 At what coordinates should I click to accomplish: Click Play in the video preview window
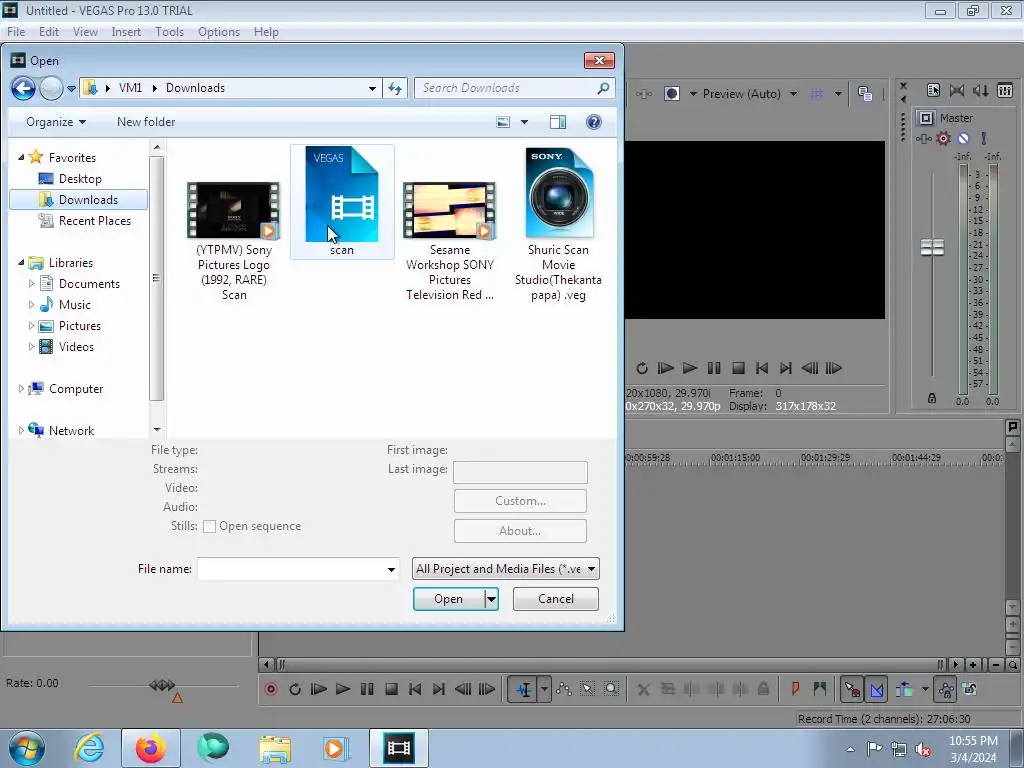tap(690, 368)
